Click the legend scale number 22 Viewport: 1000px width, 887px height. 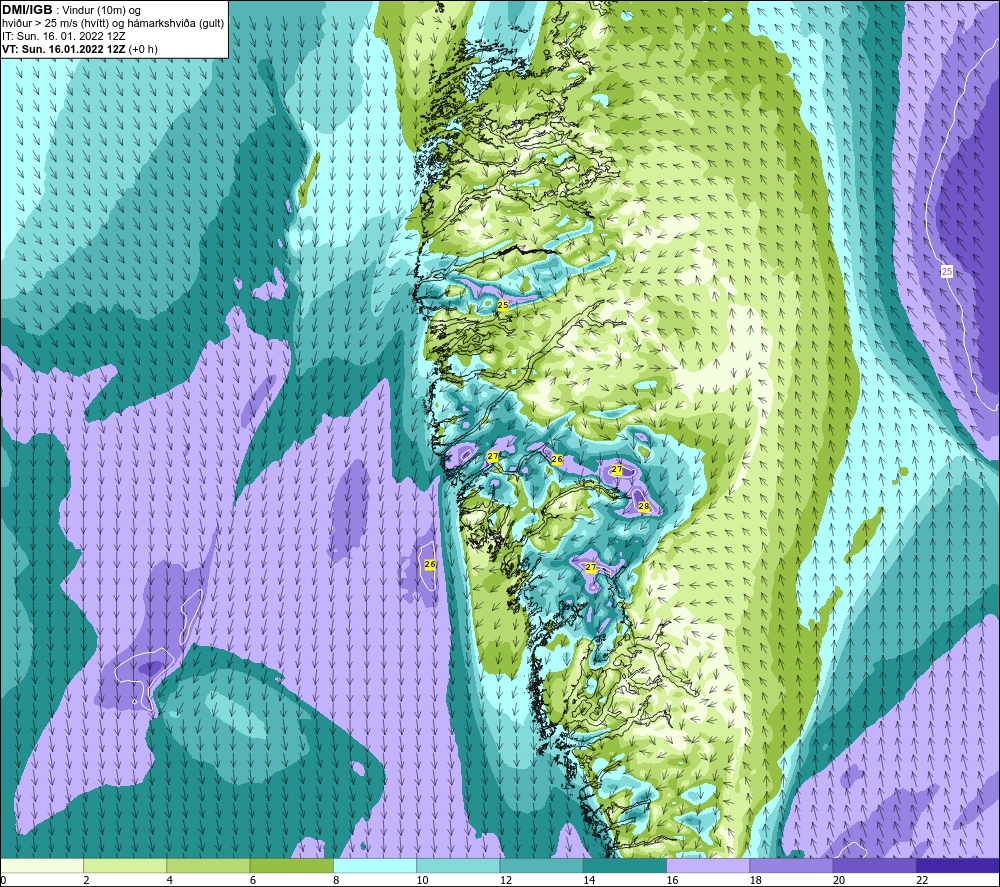(x=922, y=880)
